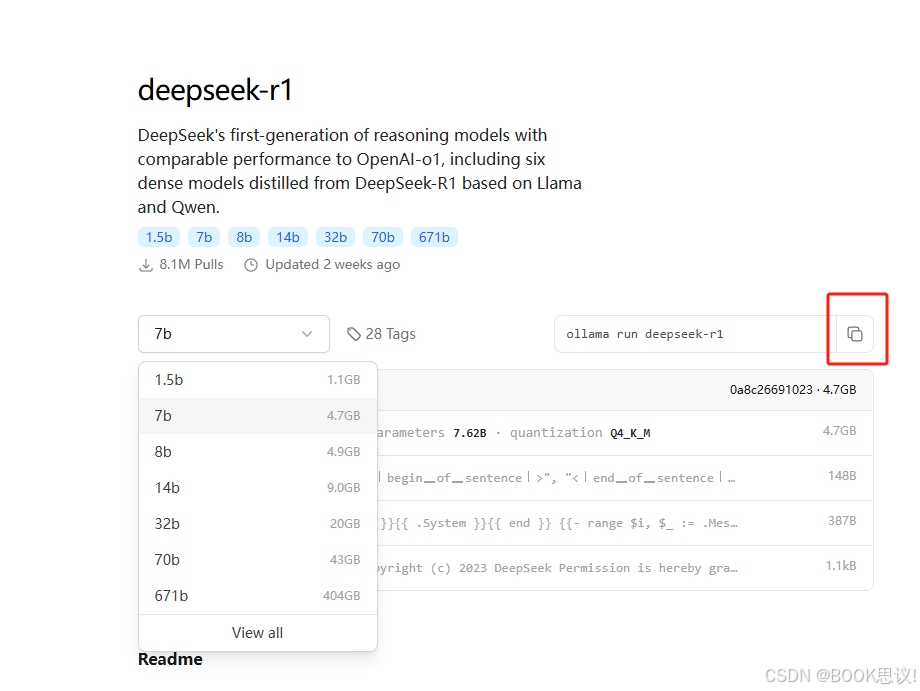Copy the ollama run command

[854, 334]
